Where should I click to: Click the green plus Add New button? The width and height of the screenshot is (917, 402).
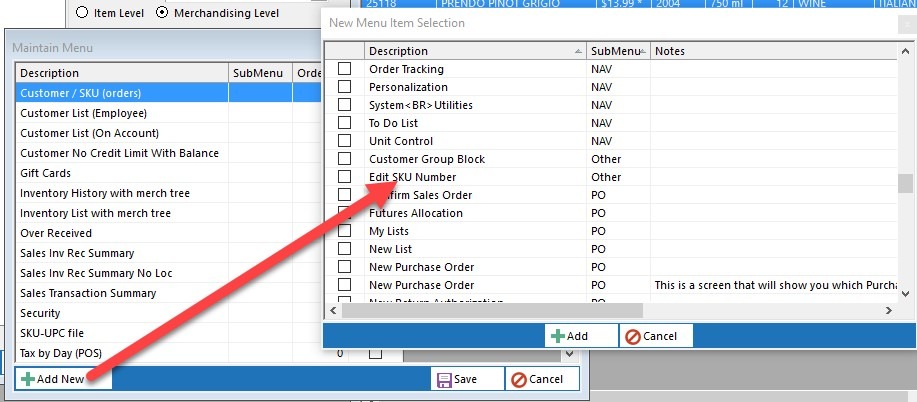62,380
